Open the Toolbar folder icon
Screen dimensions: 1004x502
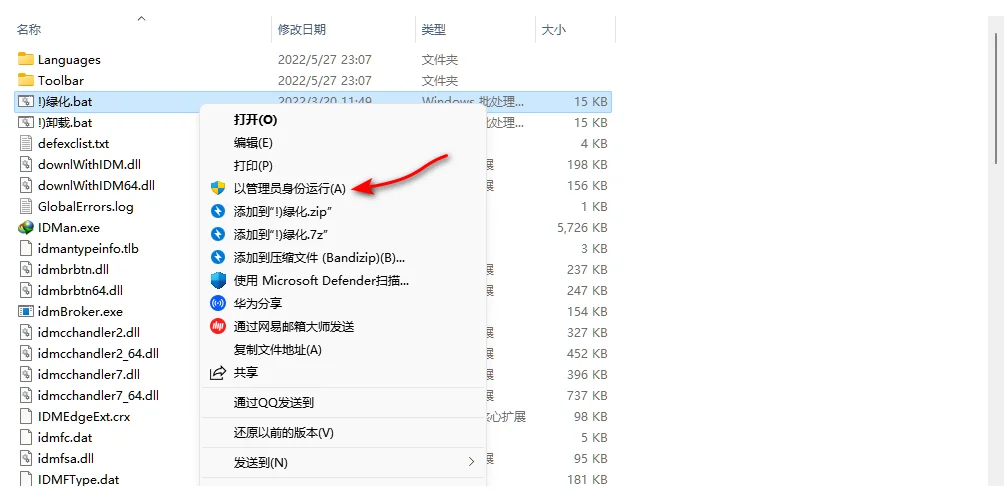click(x=26, y=80)
